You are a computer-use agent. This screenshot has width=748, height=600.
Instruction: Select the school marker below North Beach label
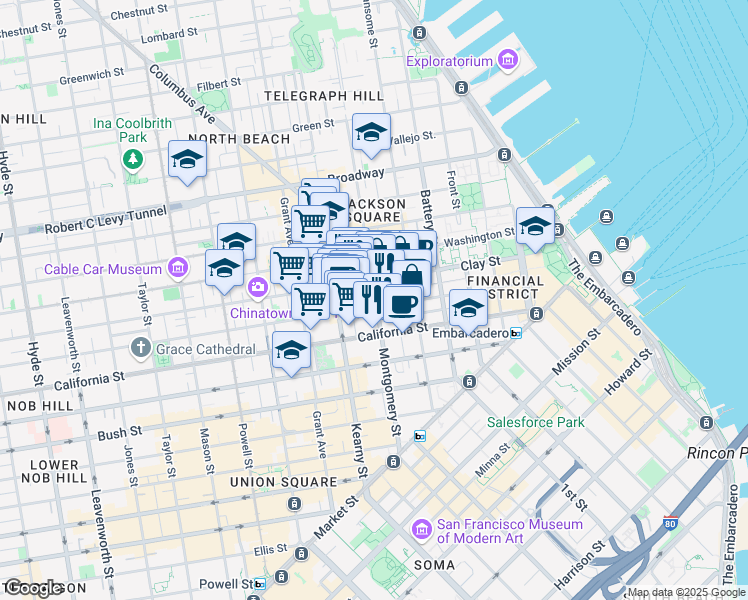pyautogui.click(x=187, y=161)
